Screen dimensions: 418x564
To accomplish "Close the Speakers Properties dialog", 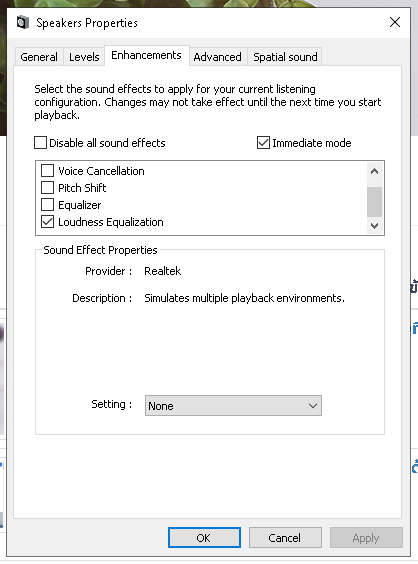I will [395, 22].
